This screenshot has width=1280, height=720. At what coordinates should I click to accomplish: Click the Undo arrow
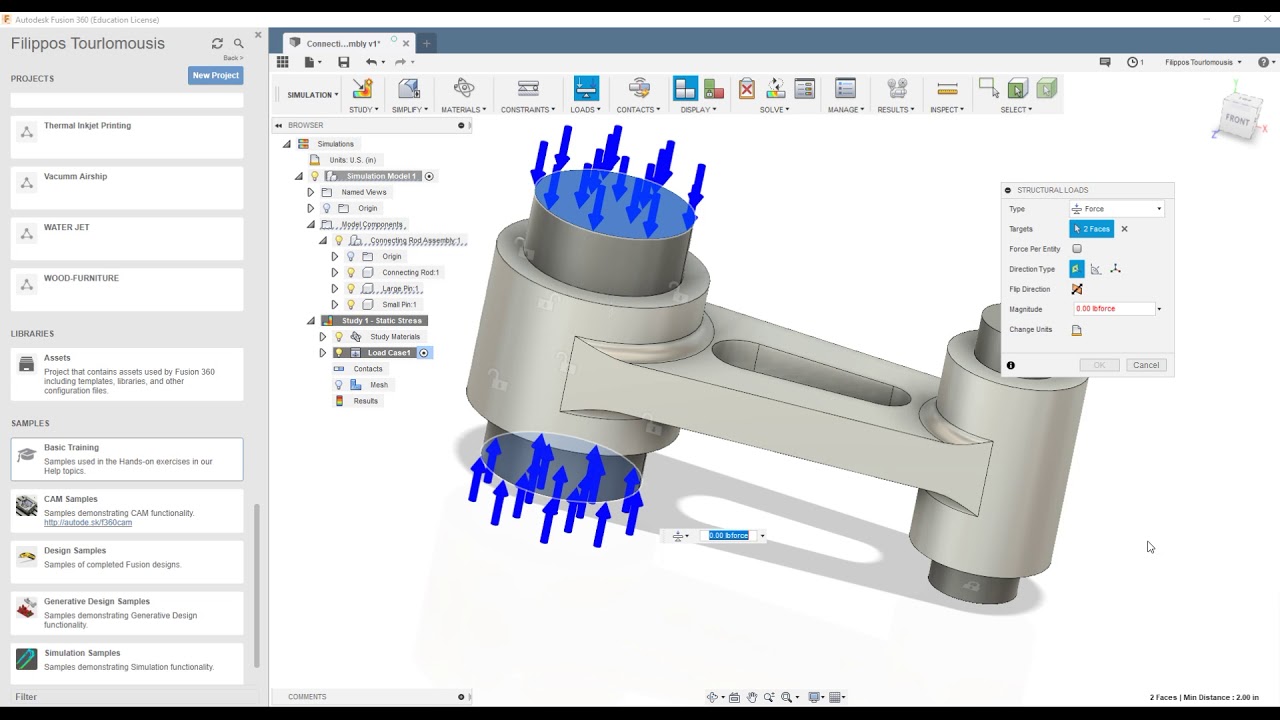point(371,62)
